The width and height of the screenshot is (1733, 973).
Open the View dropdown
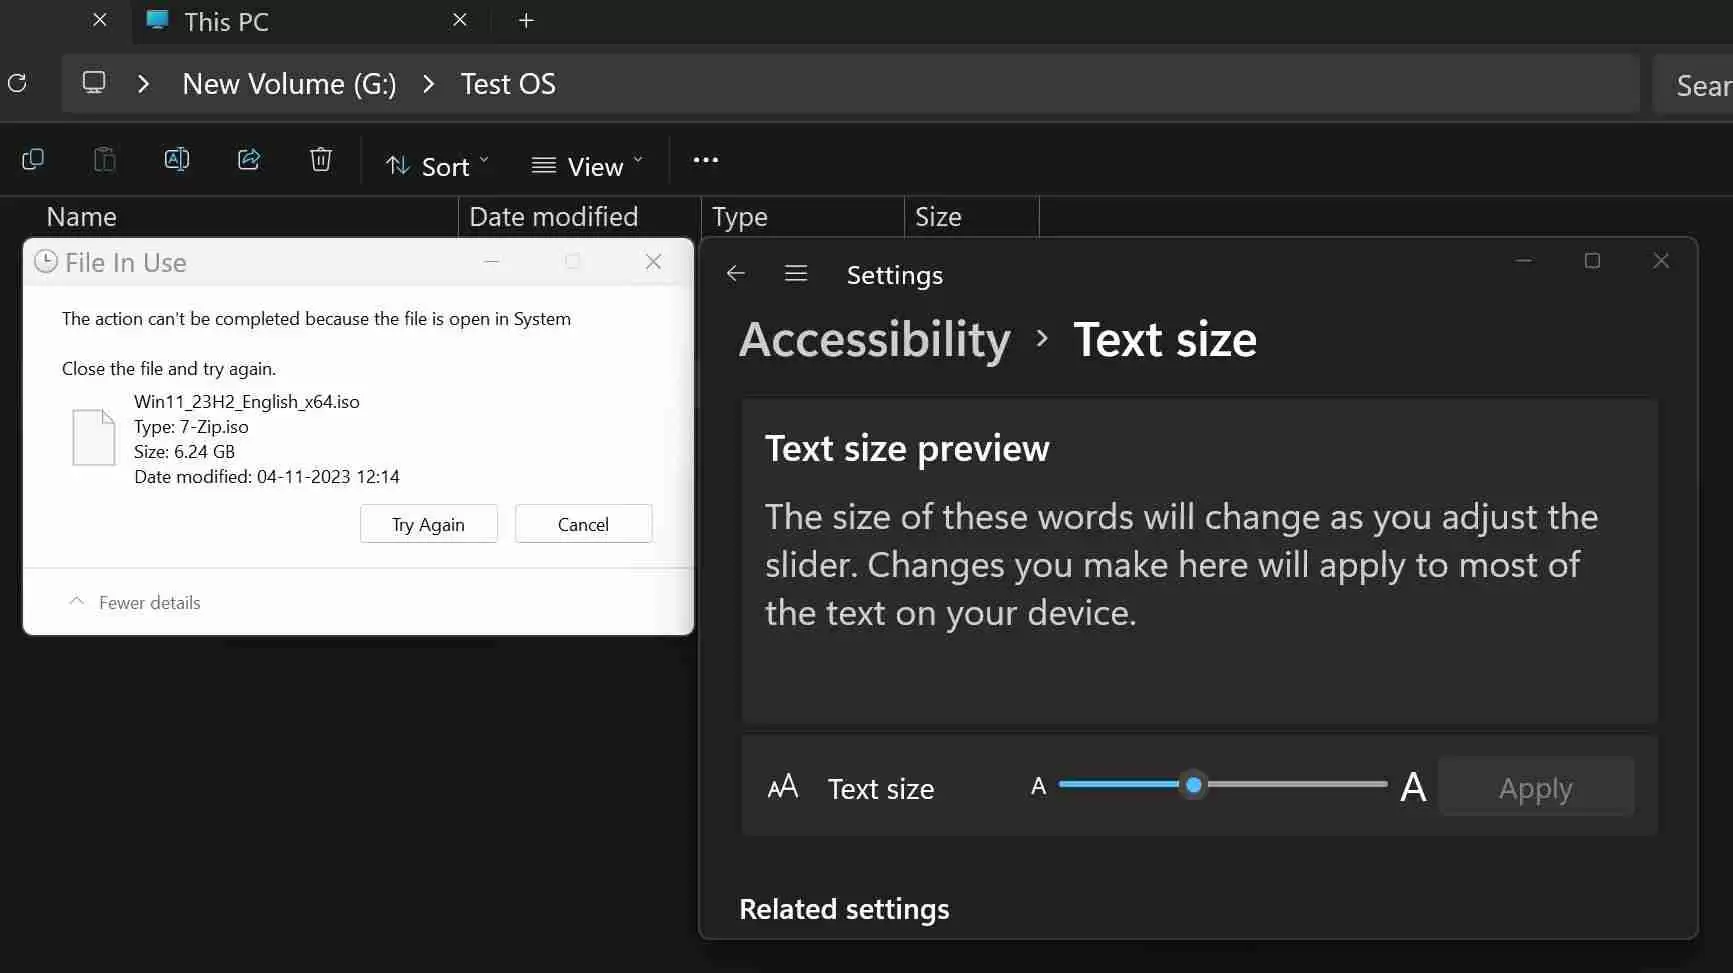click(x=586, y=165)
